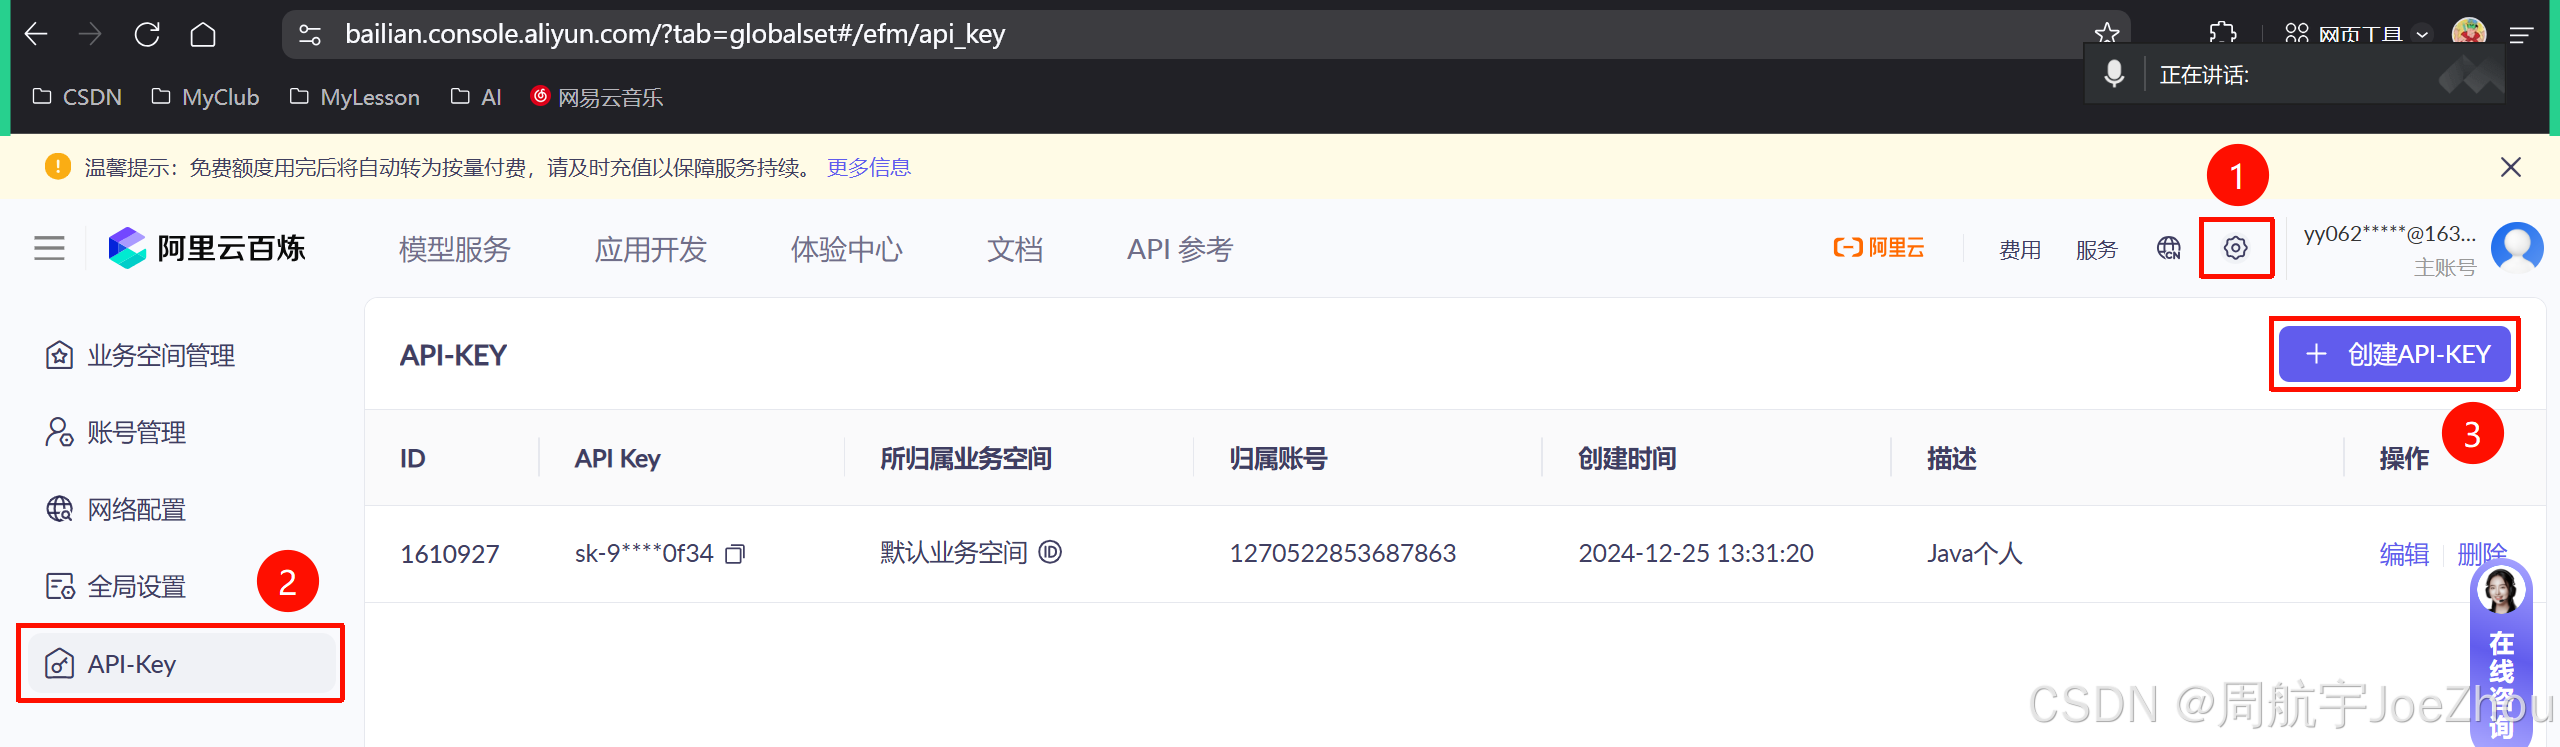Dismiss the yellow warning banner
2560x747 pixels.
pyautogui.click(x=2510, y=167)
